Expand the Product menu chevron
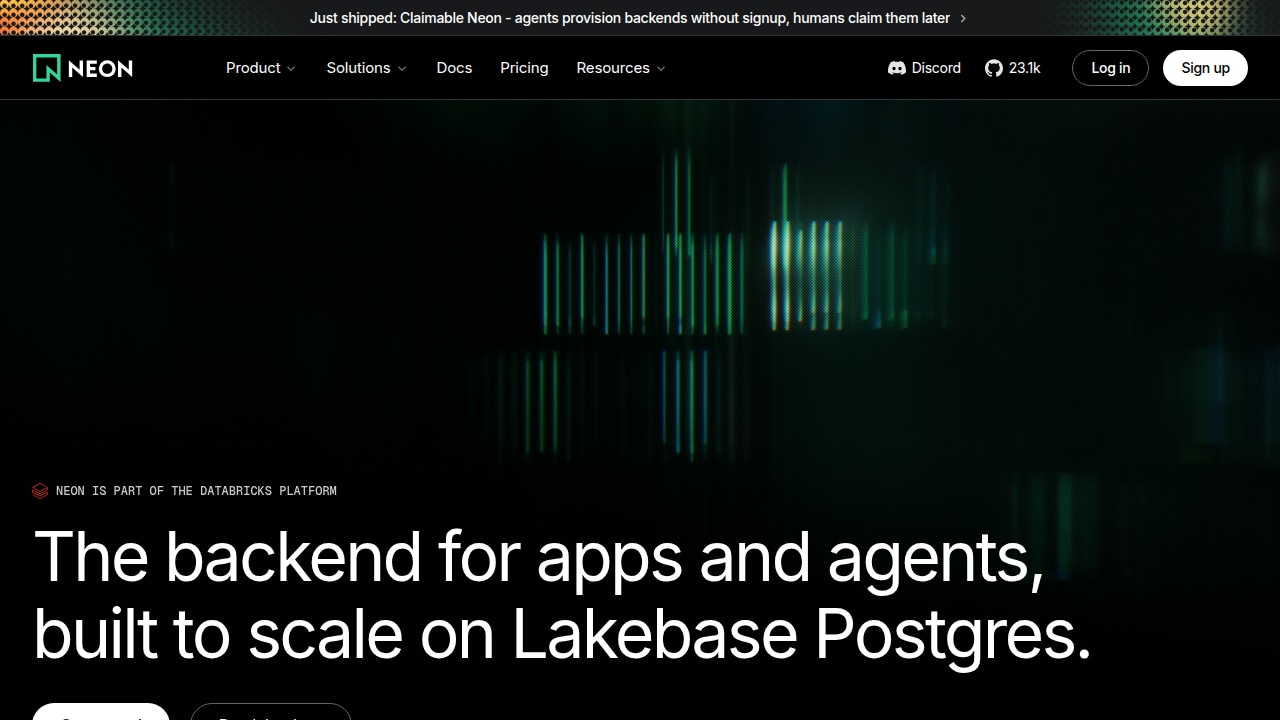Viewport: 1280px width, 720px height. point(291,68)
